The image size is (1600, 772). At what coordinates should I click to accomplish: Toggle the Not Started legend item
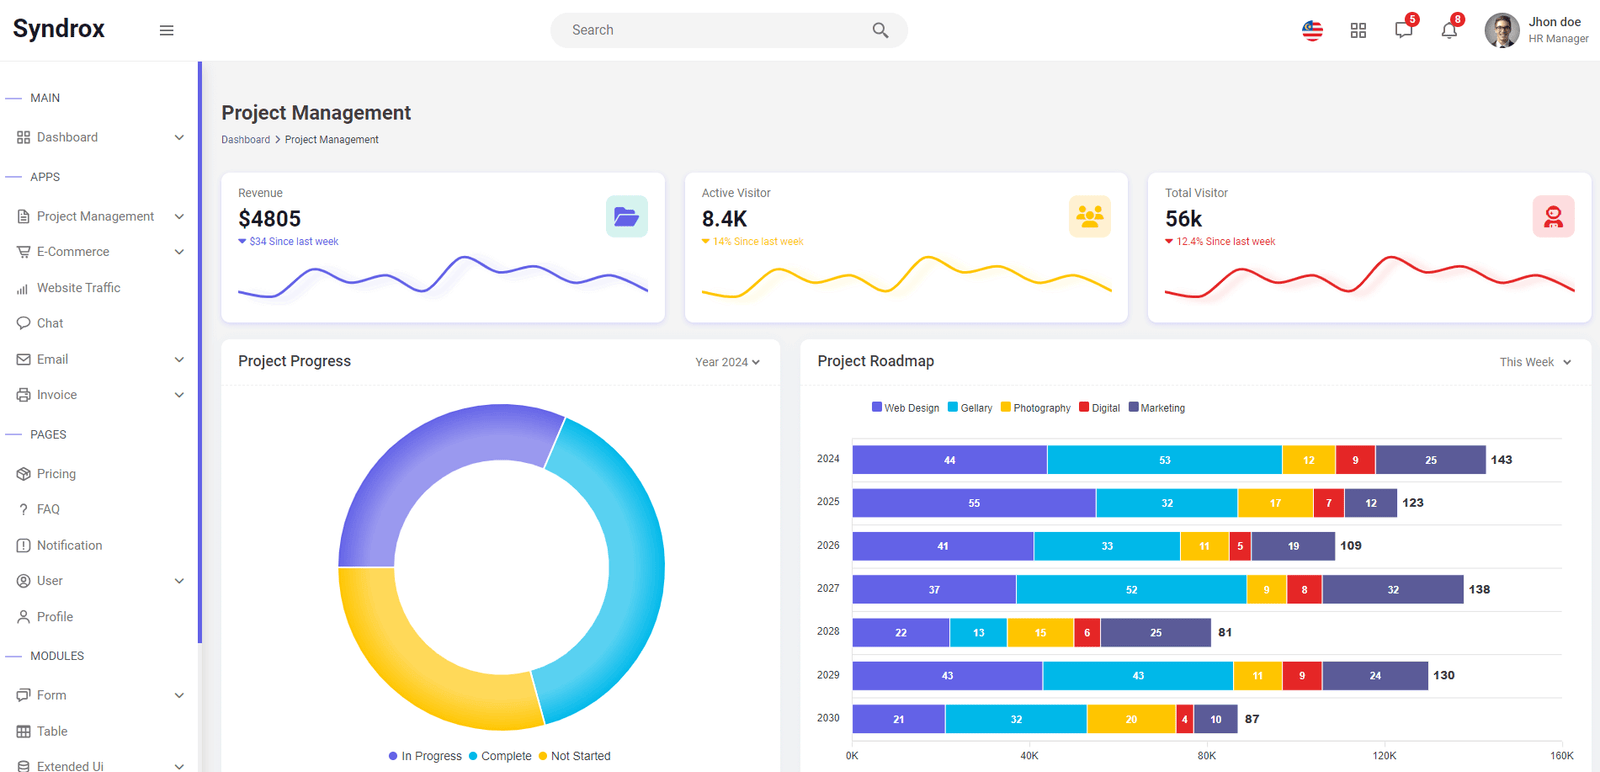pos(574,756)
